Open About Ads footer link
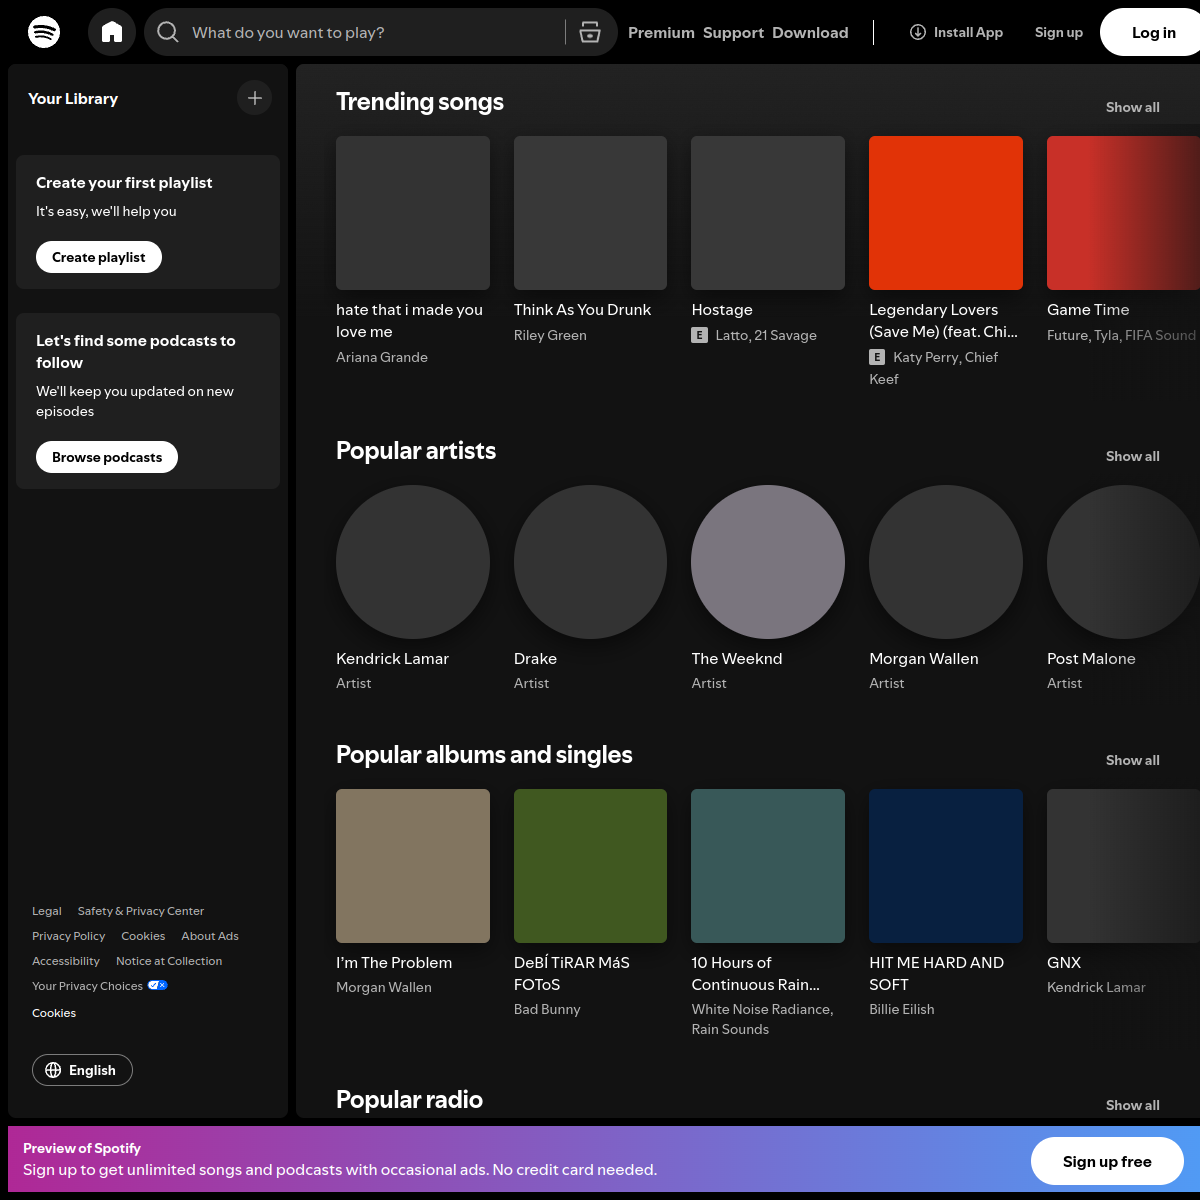1200x1200 pixels. pyautogui.click(x=210, y=936)
